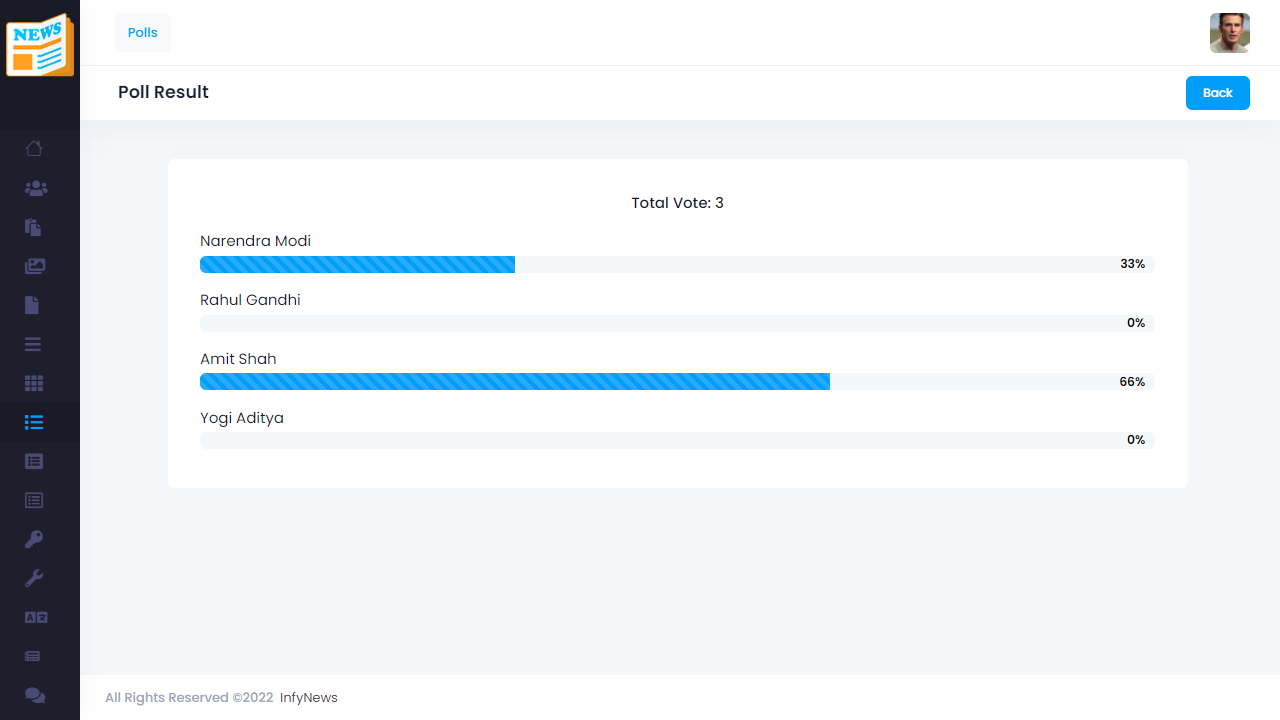Switch to the Polls tab
This screenshot has width=1280, height=720.
pyautogui.click(x=143, y=33)
